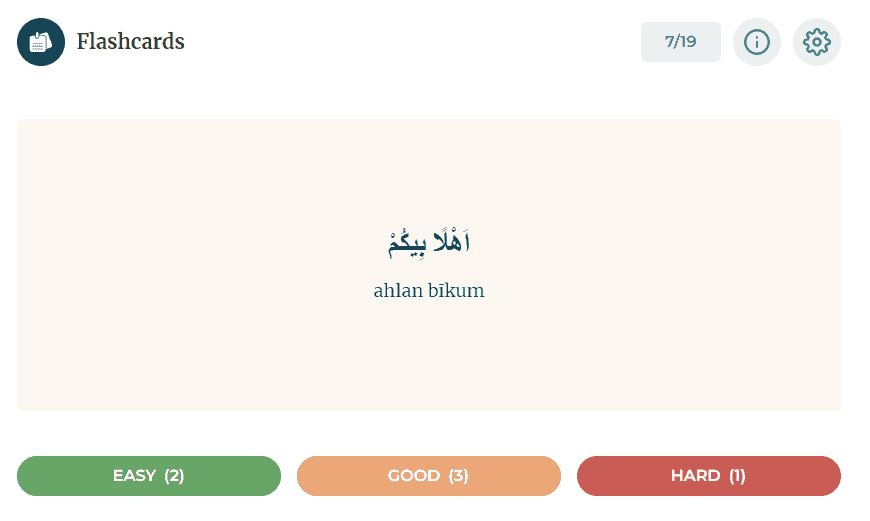Click the (1) count on Hard button

click(x=737, y=476)
